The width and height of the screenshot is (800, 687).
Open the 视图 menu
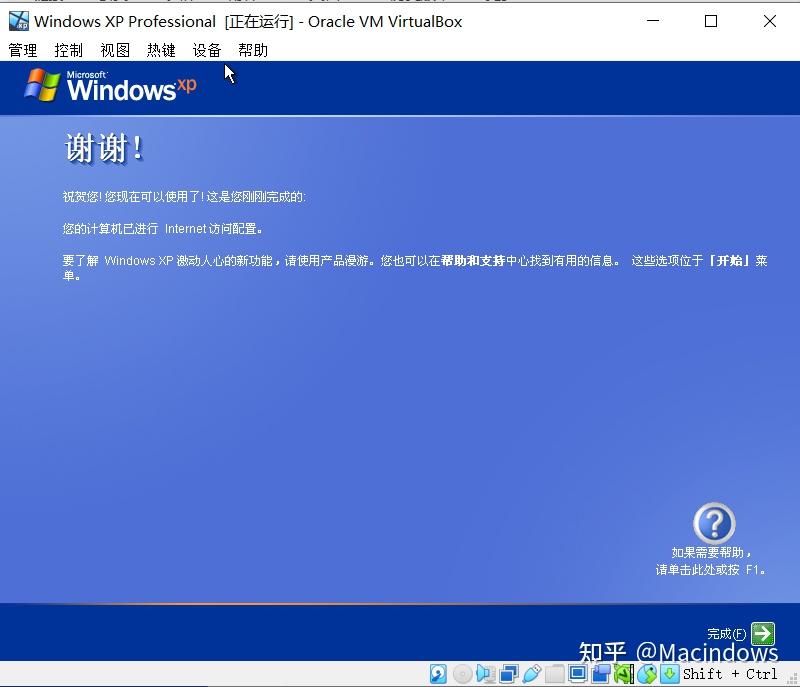pyautogui.click(x=115, y=50)
